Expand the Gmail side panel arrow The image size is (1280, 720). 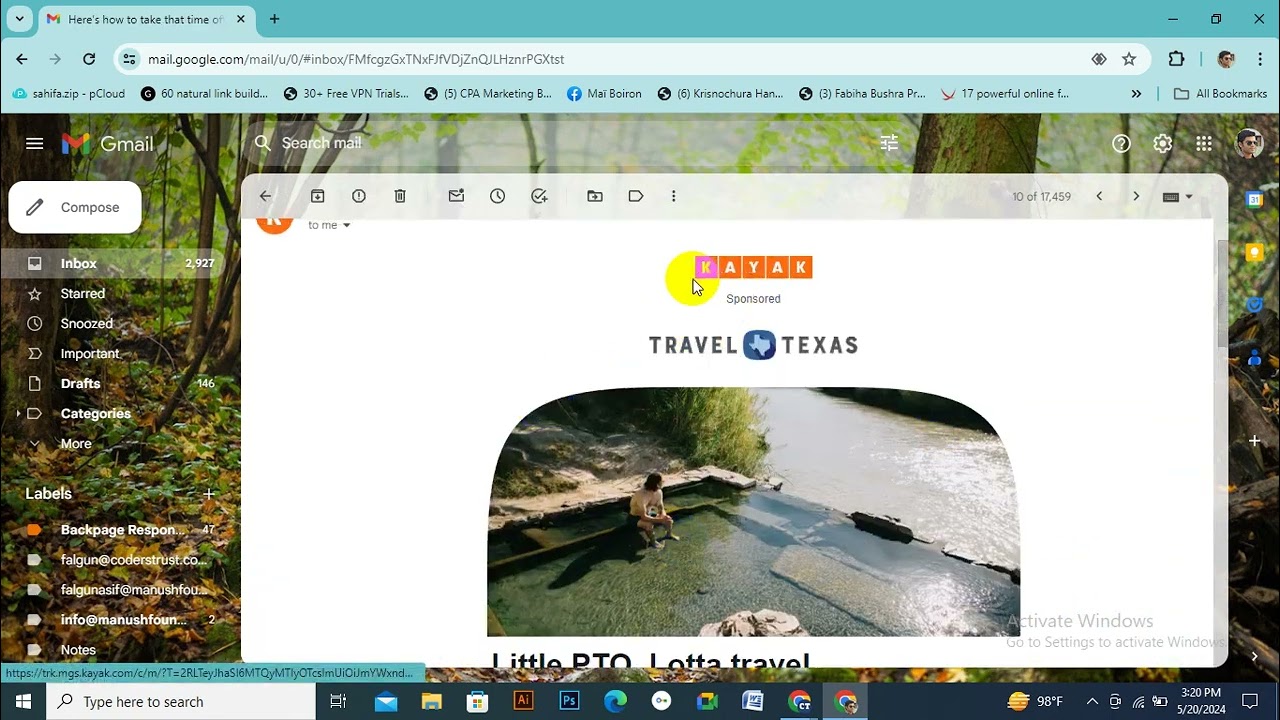coord(1254,656)
